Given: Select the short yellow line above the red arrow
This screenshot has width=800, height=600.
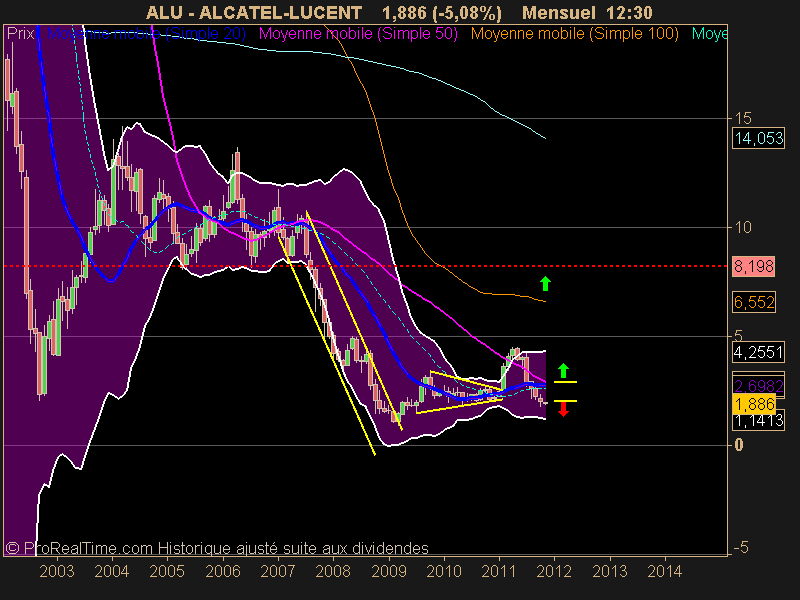Looking at the screenshot, I should [x=565, y=401].
